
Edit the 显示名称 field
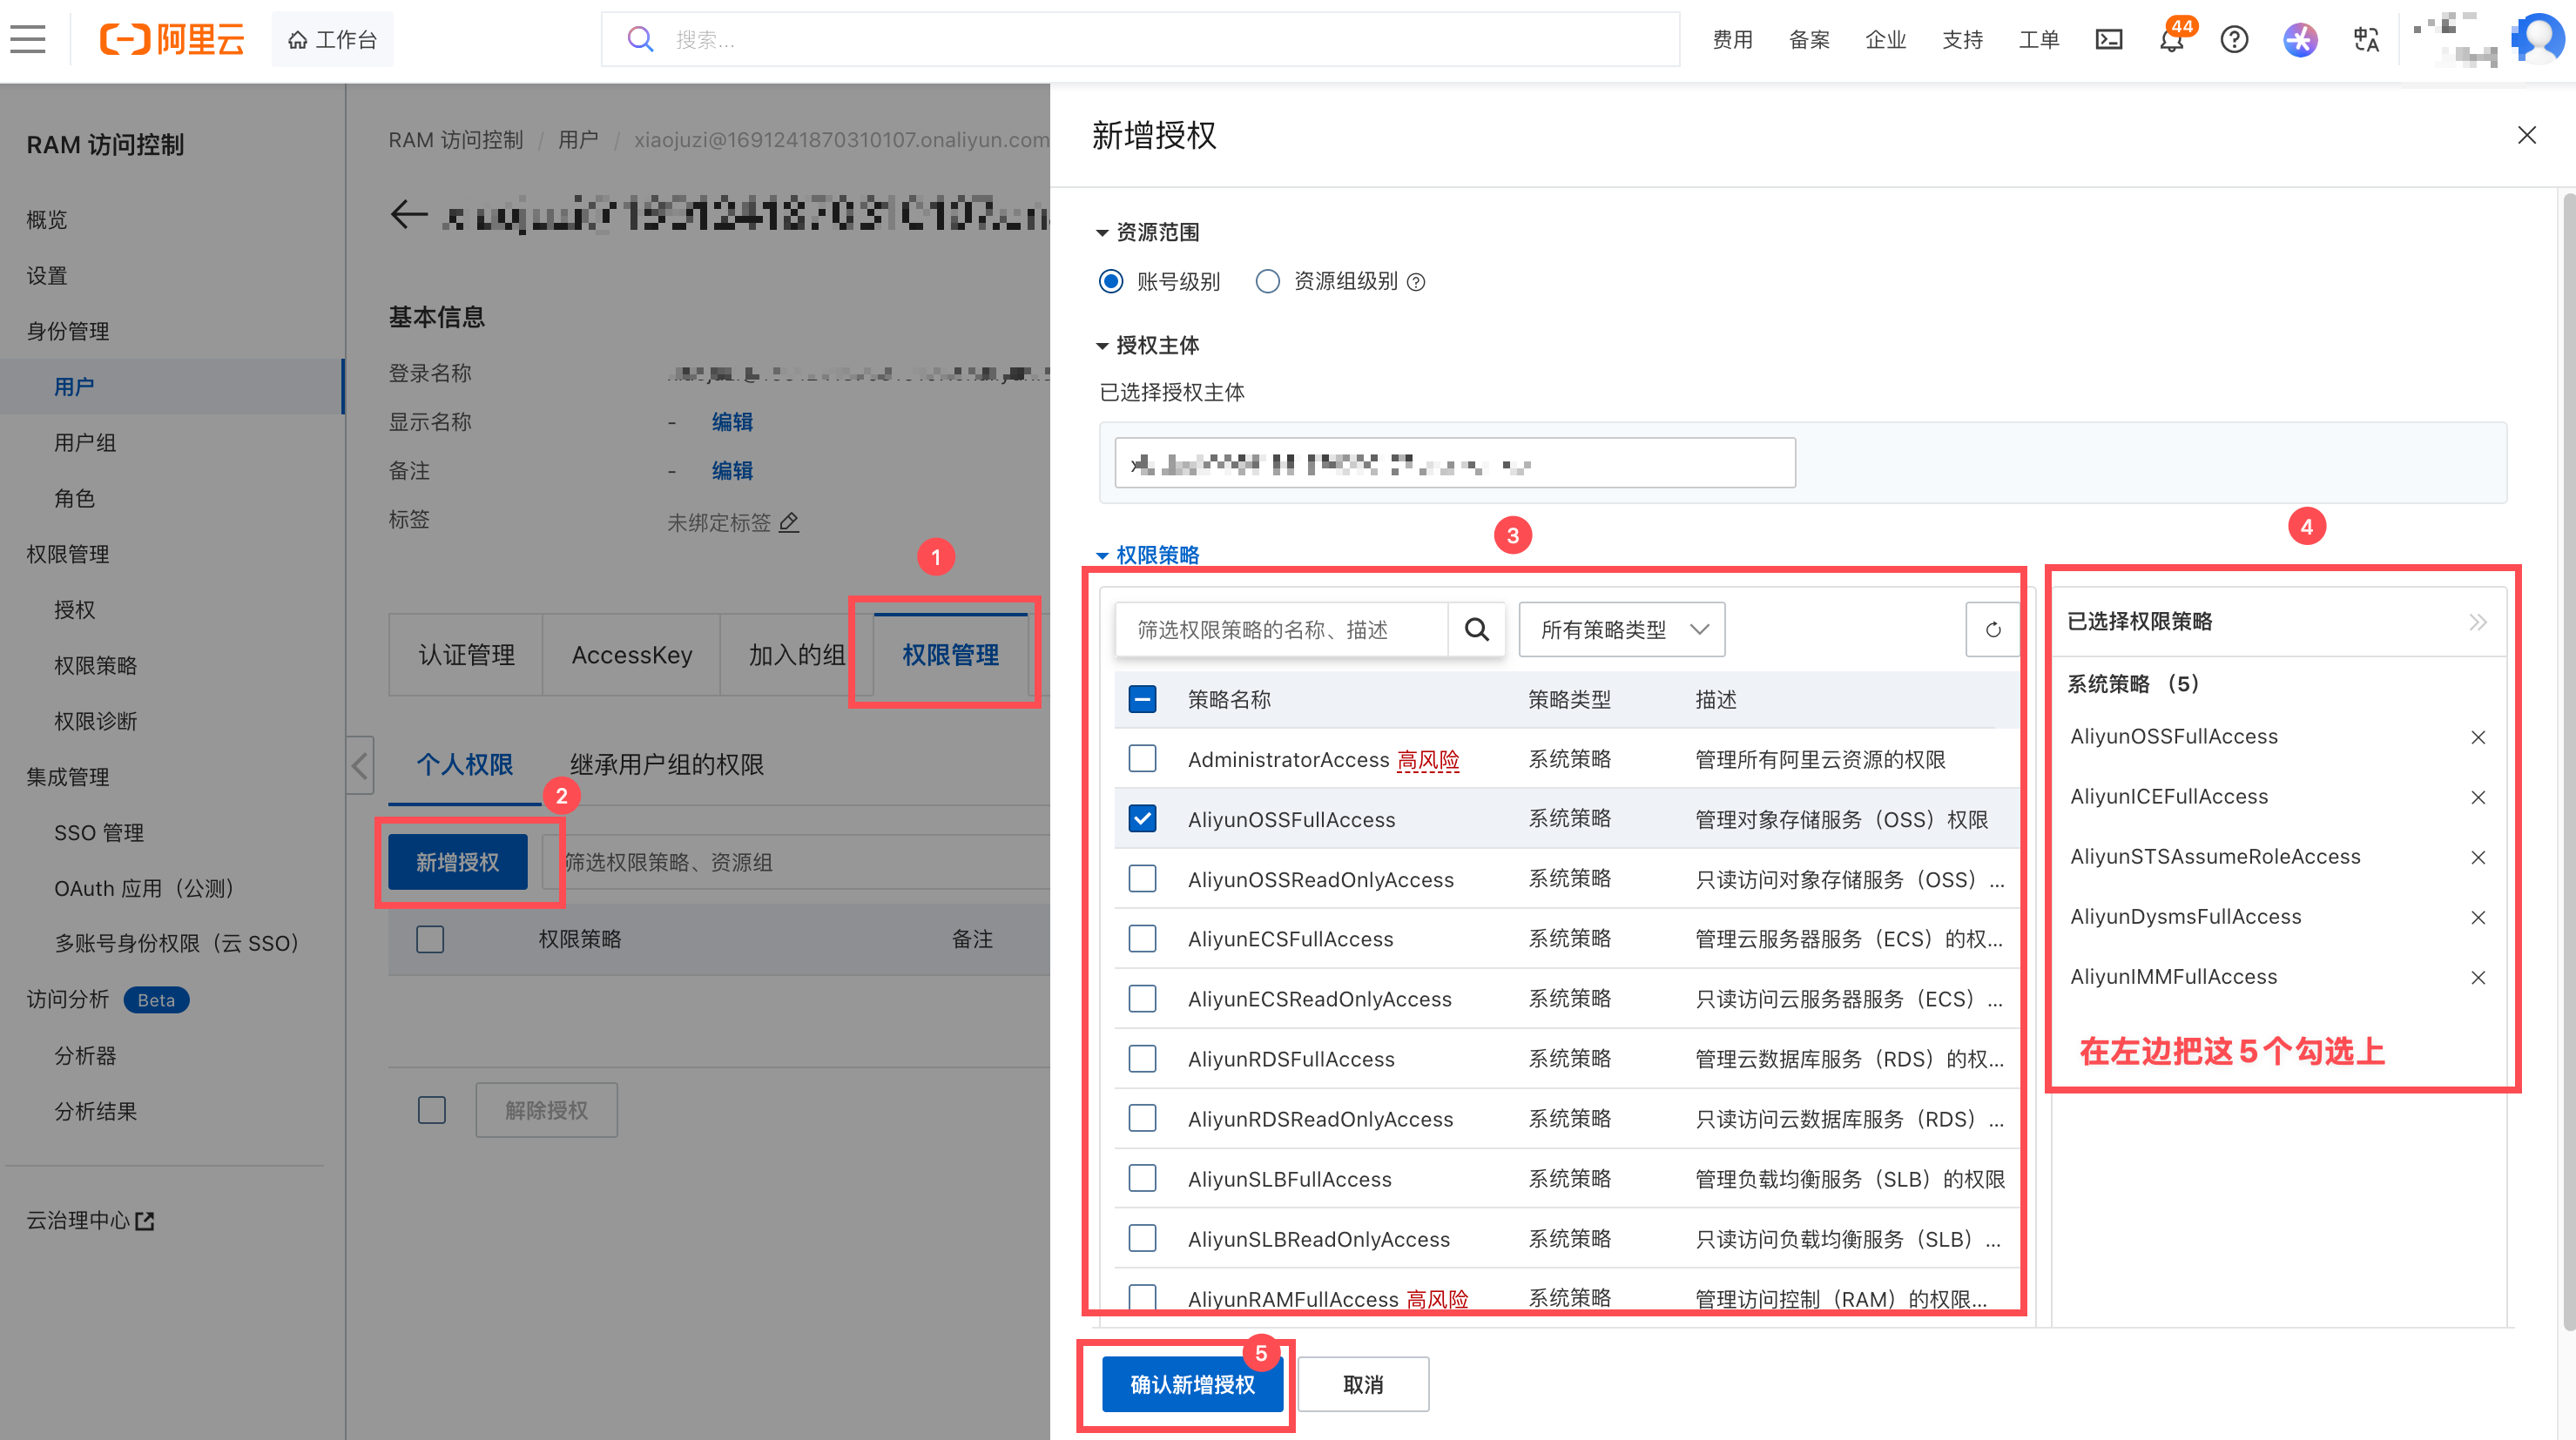[x=732, y=422]
